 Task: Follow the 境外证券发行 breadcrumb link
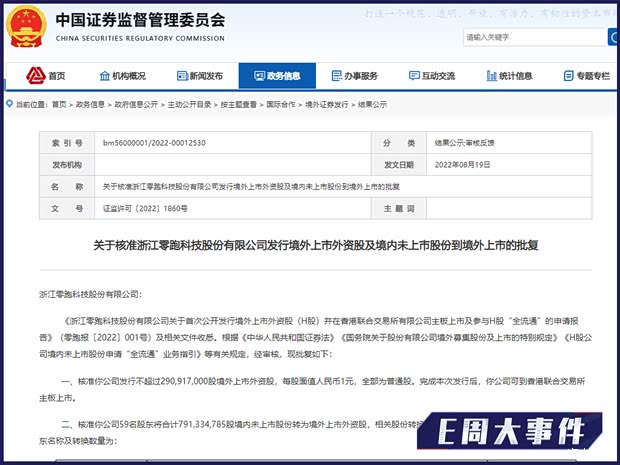tap(327, 104)
